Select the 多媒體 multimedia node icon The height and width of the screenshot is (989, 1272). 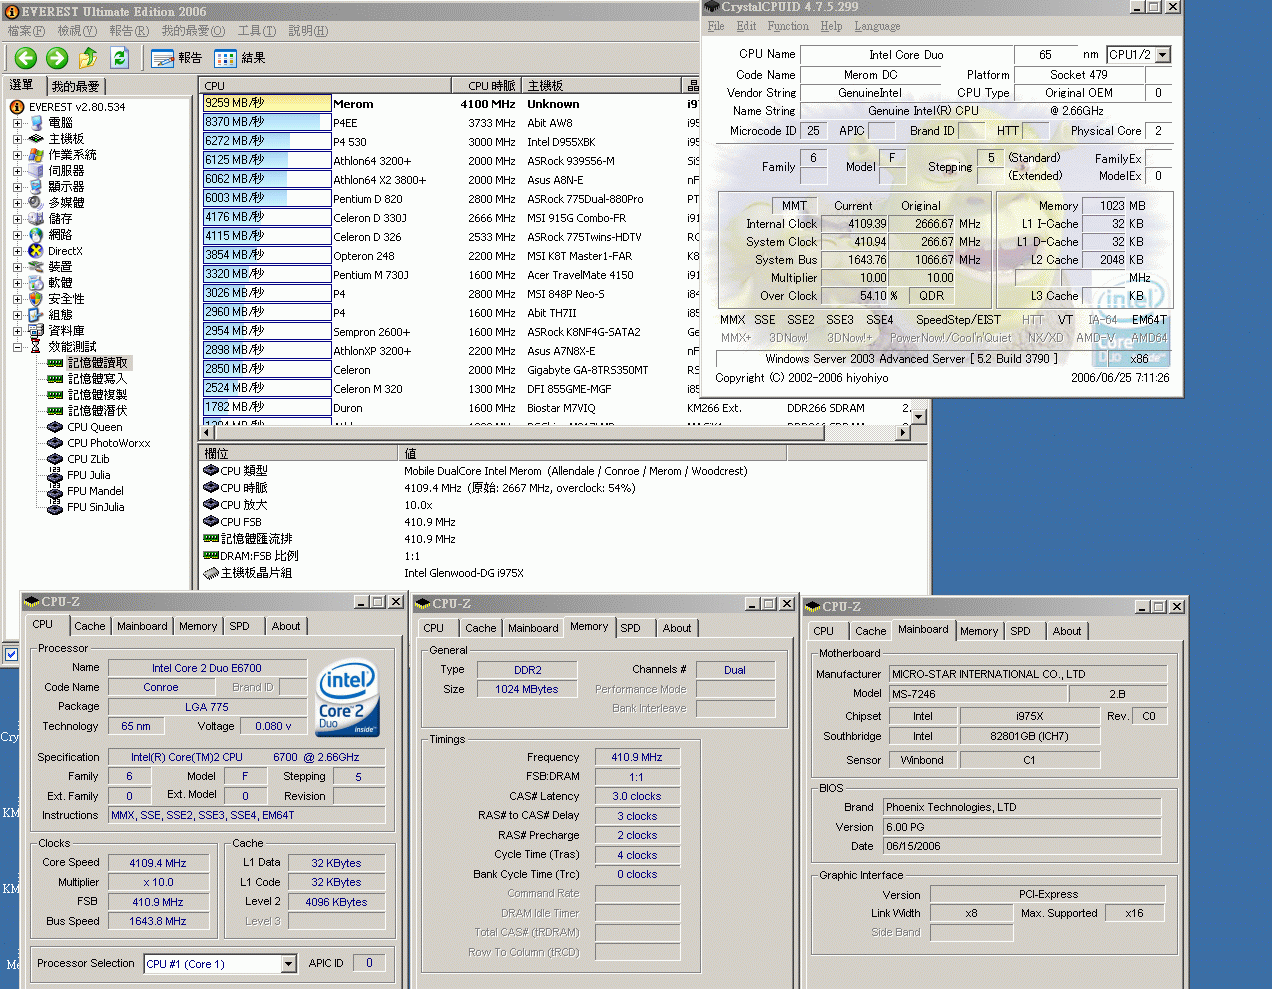[37, 202]
